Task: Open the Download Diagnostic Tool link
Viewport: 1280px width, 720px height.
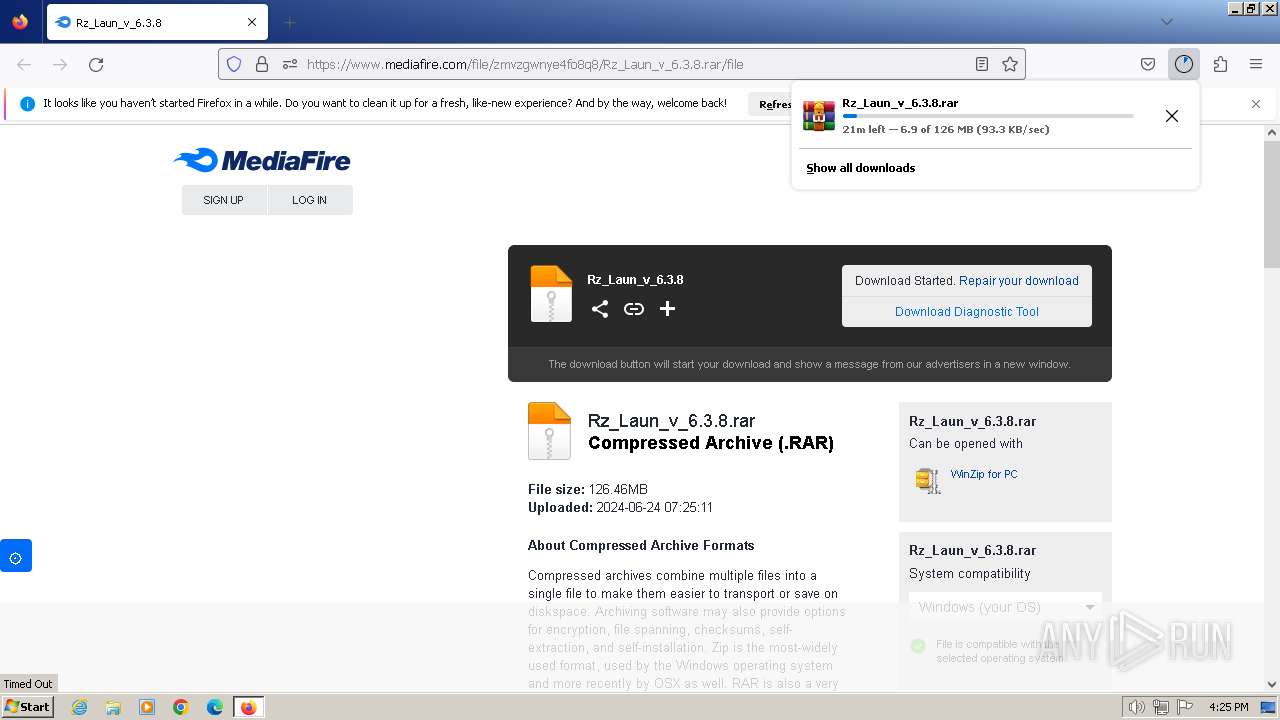Action: pos(967,312)
